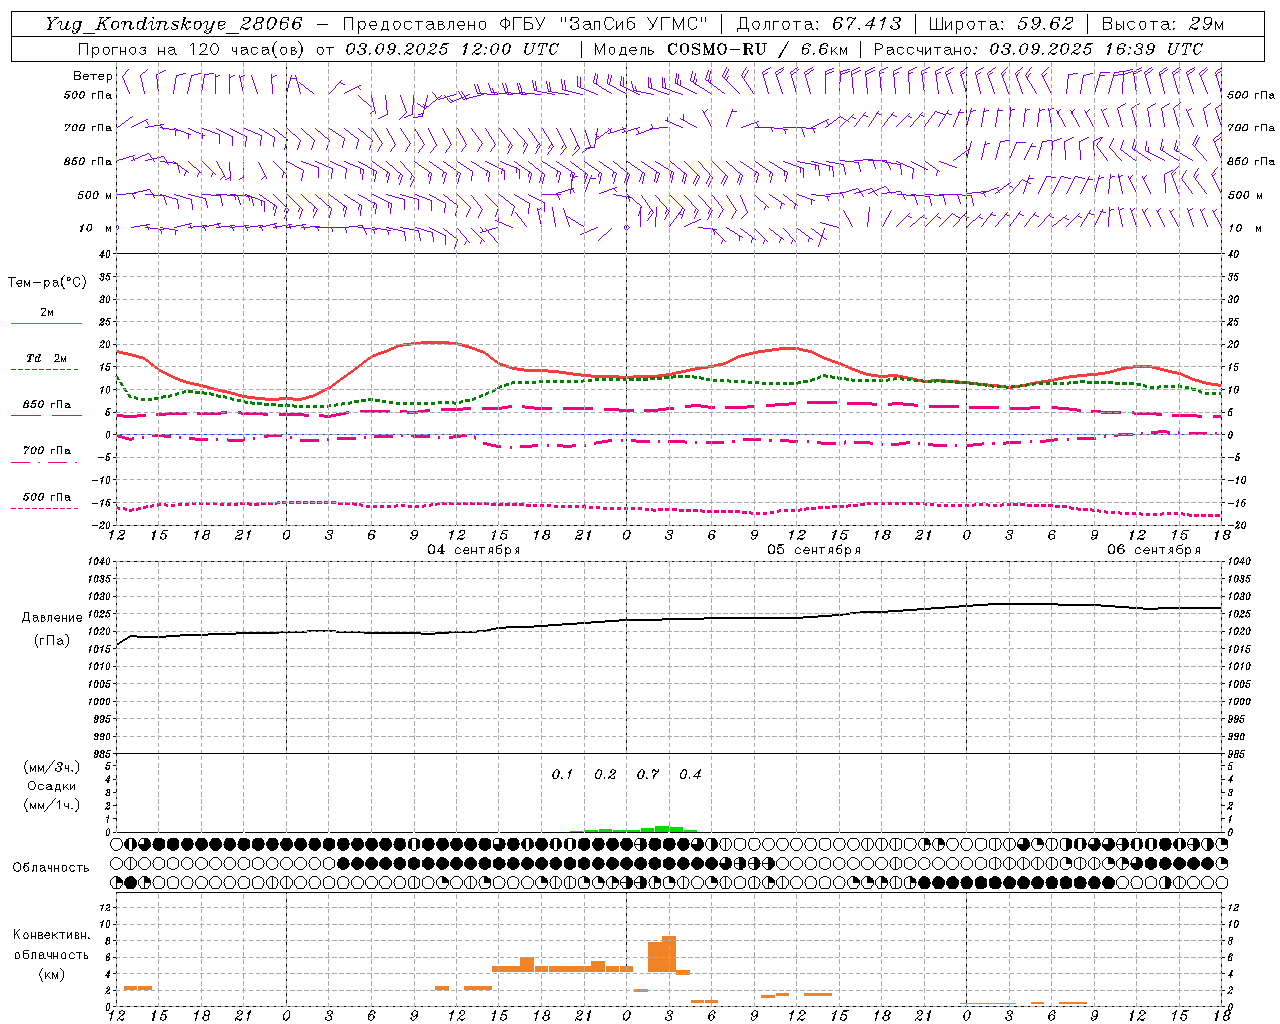The height and width of the screenshot is (1024, 1280).
Task: Click the '0.1' precipitation amount value
Action: (562, 774)
